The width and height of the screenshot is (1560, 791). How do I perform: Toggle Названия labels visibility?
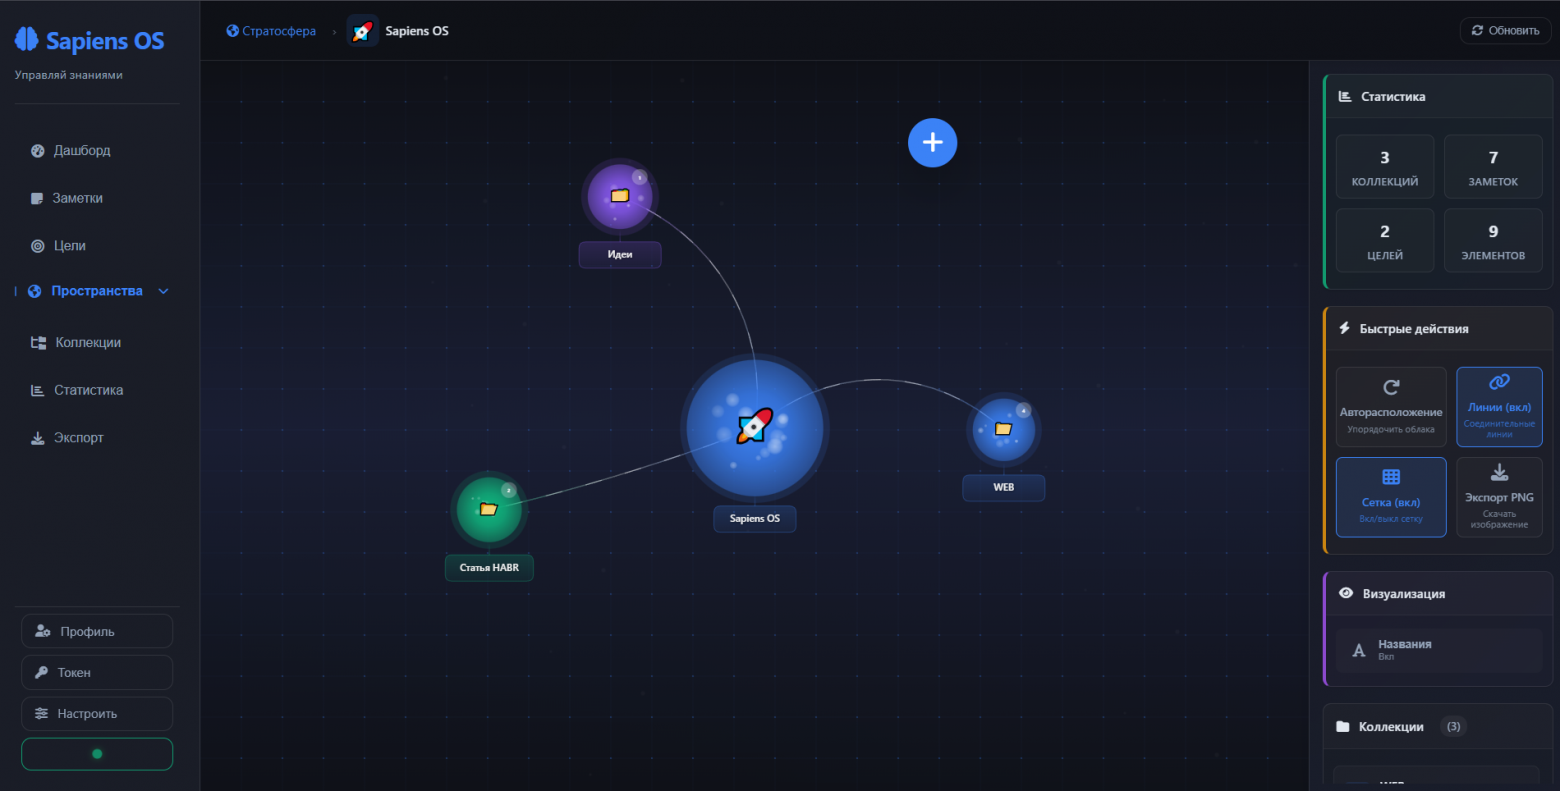click(x=1438, y=650)
